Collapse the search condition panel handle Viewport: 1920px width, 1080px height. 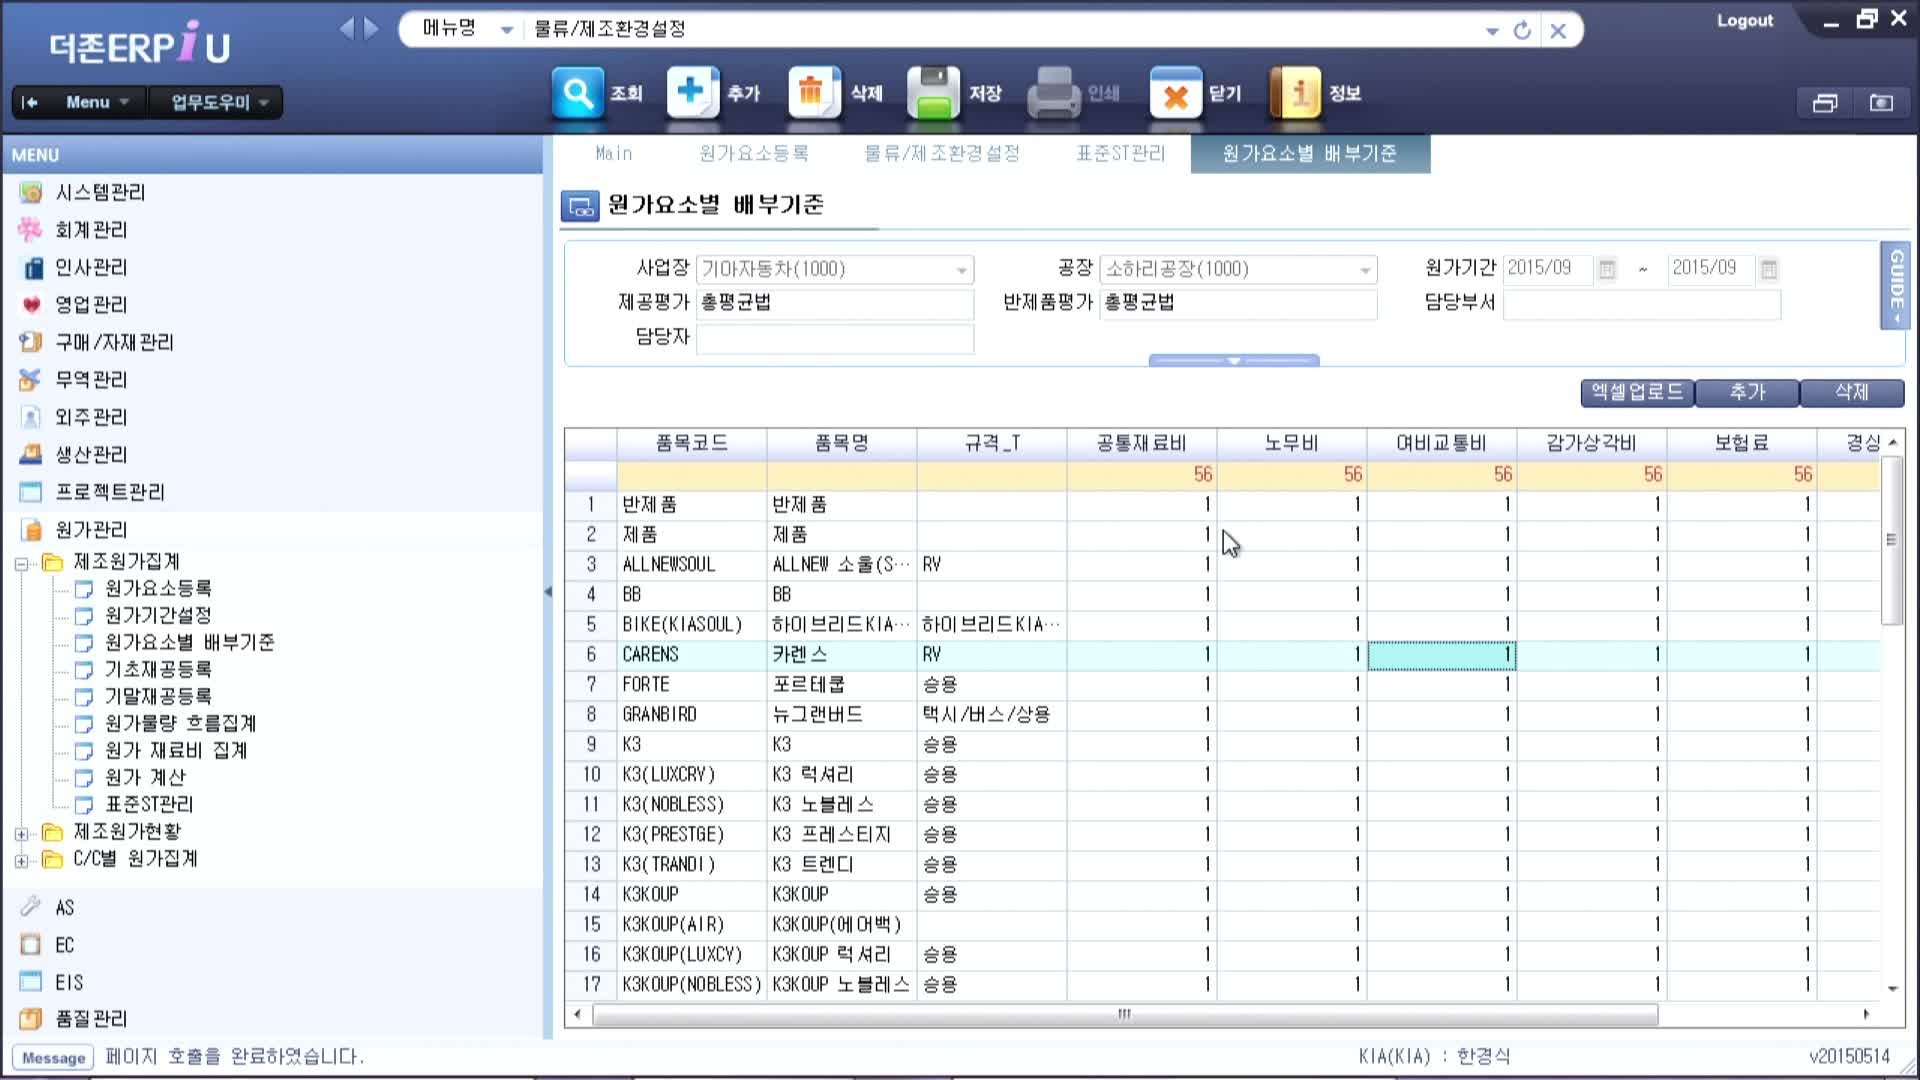[1234, 360]
